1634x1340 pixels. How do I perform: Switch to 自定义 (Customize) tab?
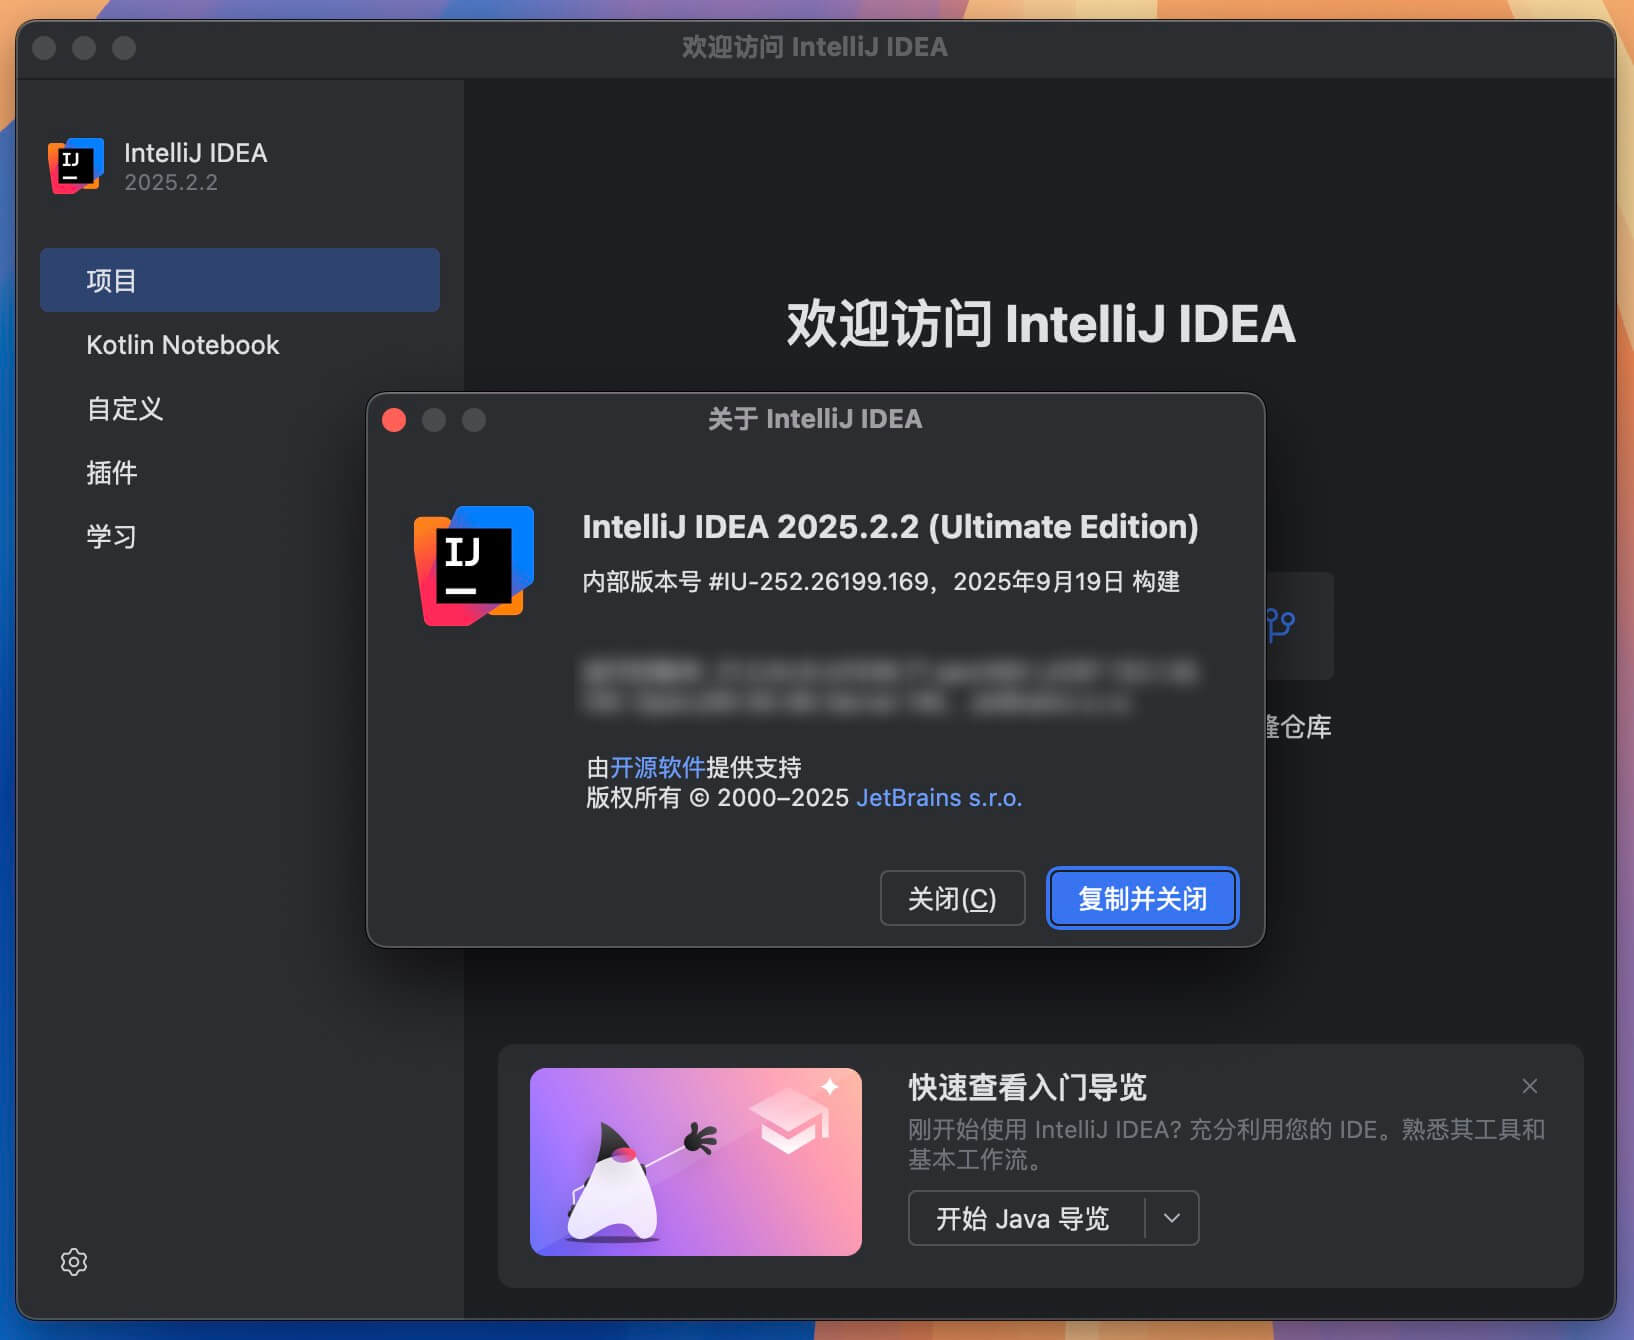pyautogui.click(x=125, y=409)
